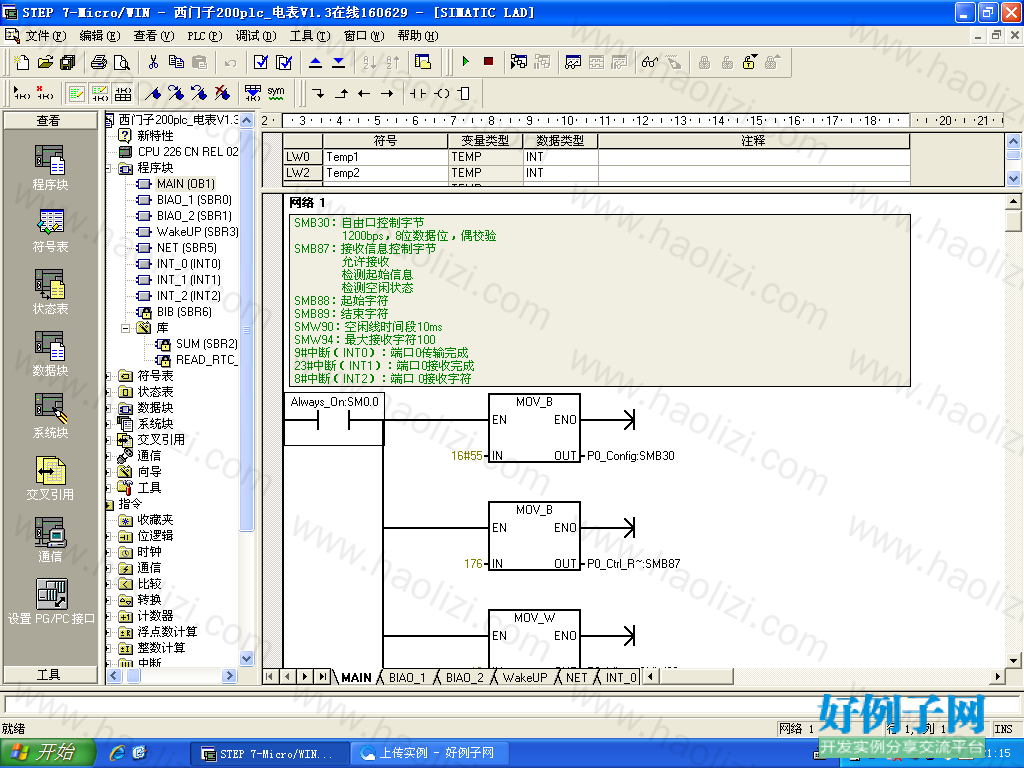Insert a contact element
This screenshot has height=768, width=1024.
tap(418, 93)
